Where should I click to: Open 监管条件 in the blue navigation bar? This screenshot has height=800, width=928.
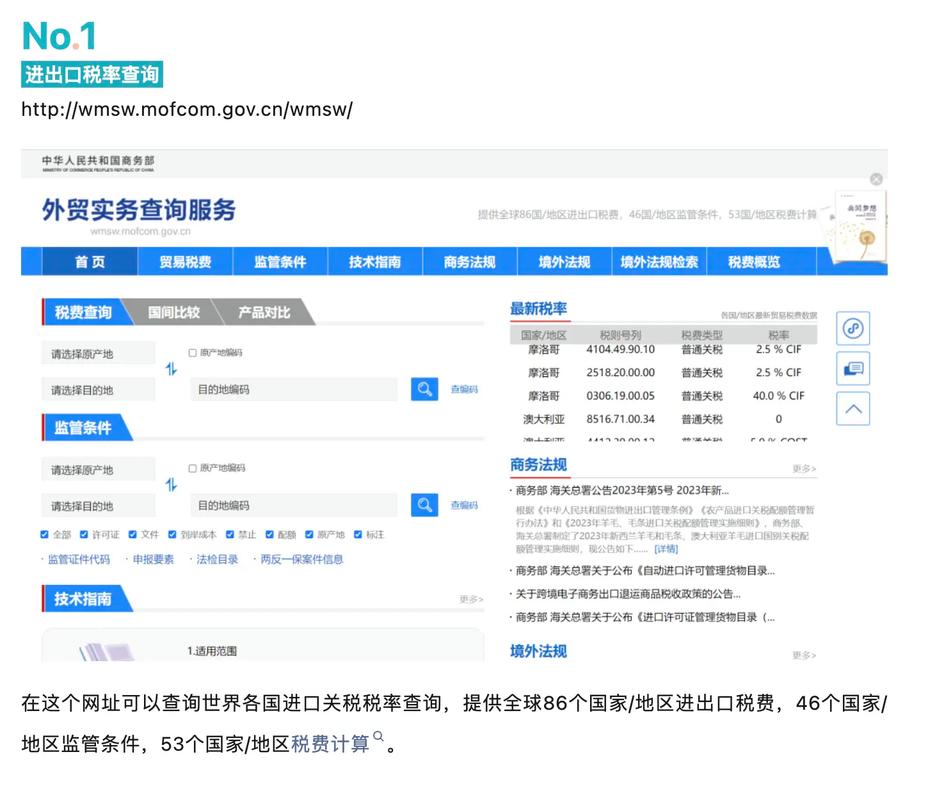(x=280, y=262)
